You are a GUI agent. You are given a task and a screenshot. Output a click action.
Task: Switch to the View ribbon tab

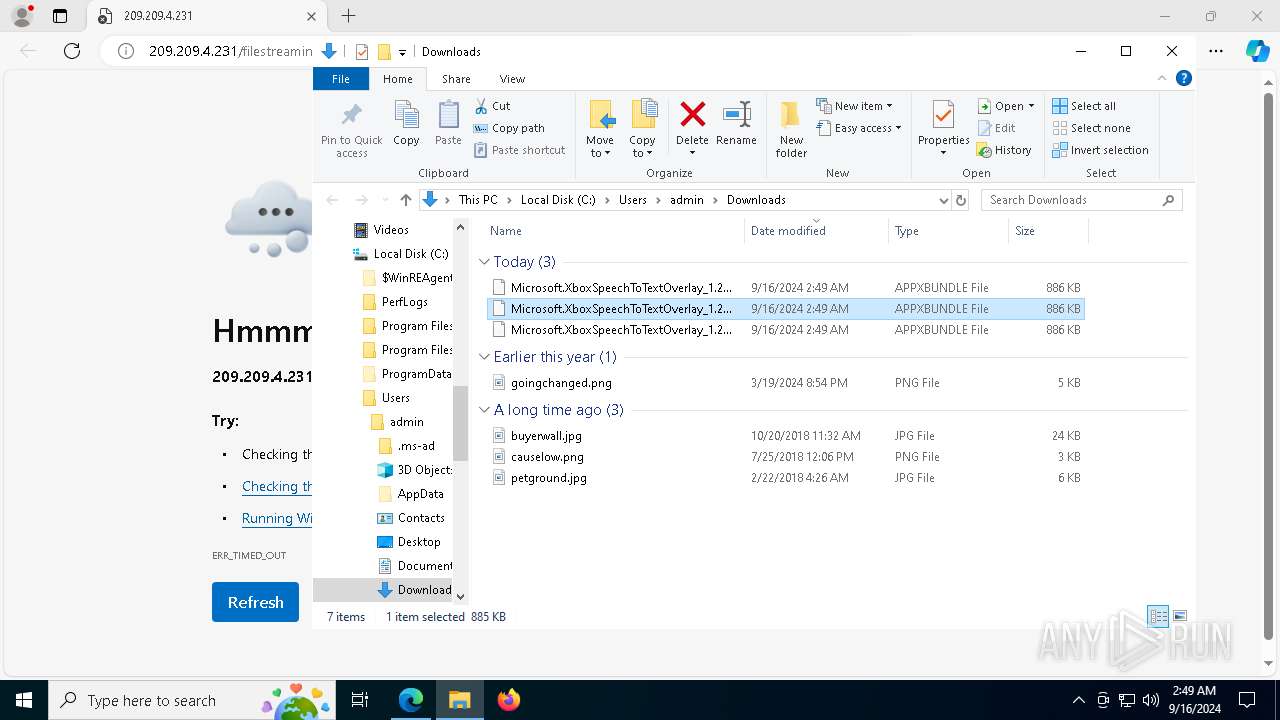click(x=512, y=79)
